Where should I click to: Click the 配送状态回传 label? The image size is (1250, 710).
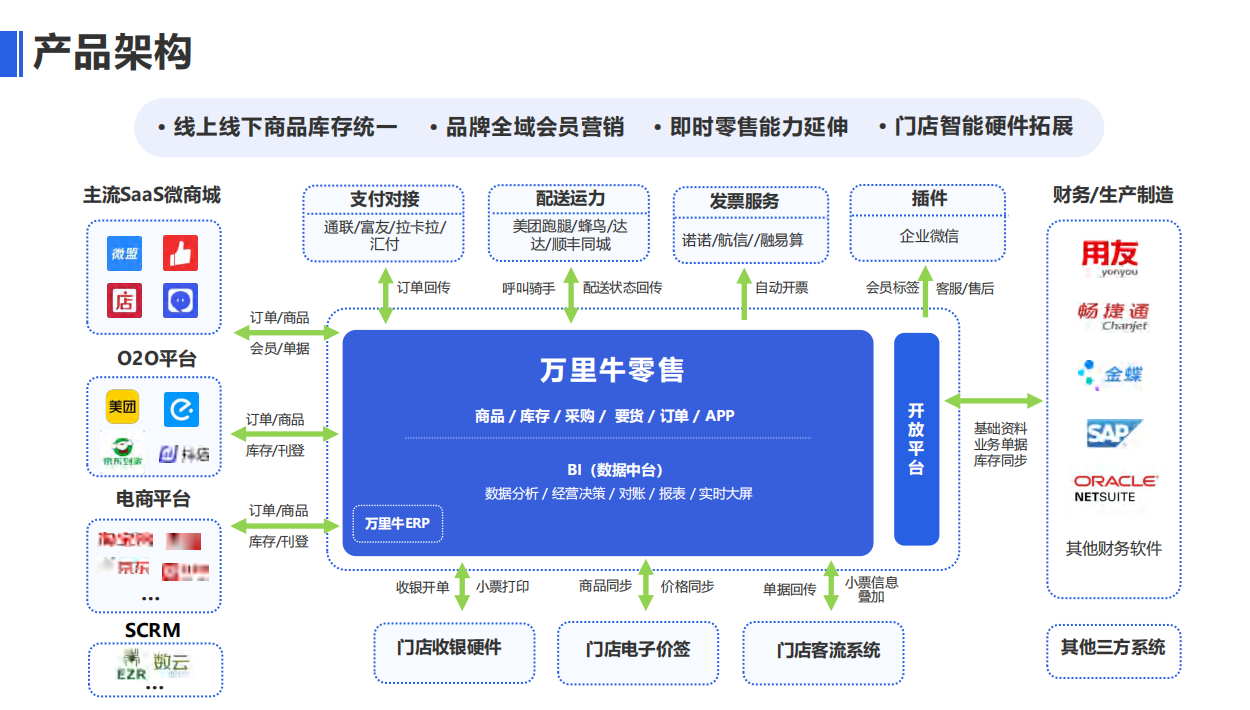(622, 288)
